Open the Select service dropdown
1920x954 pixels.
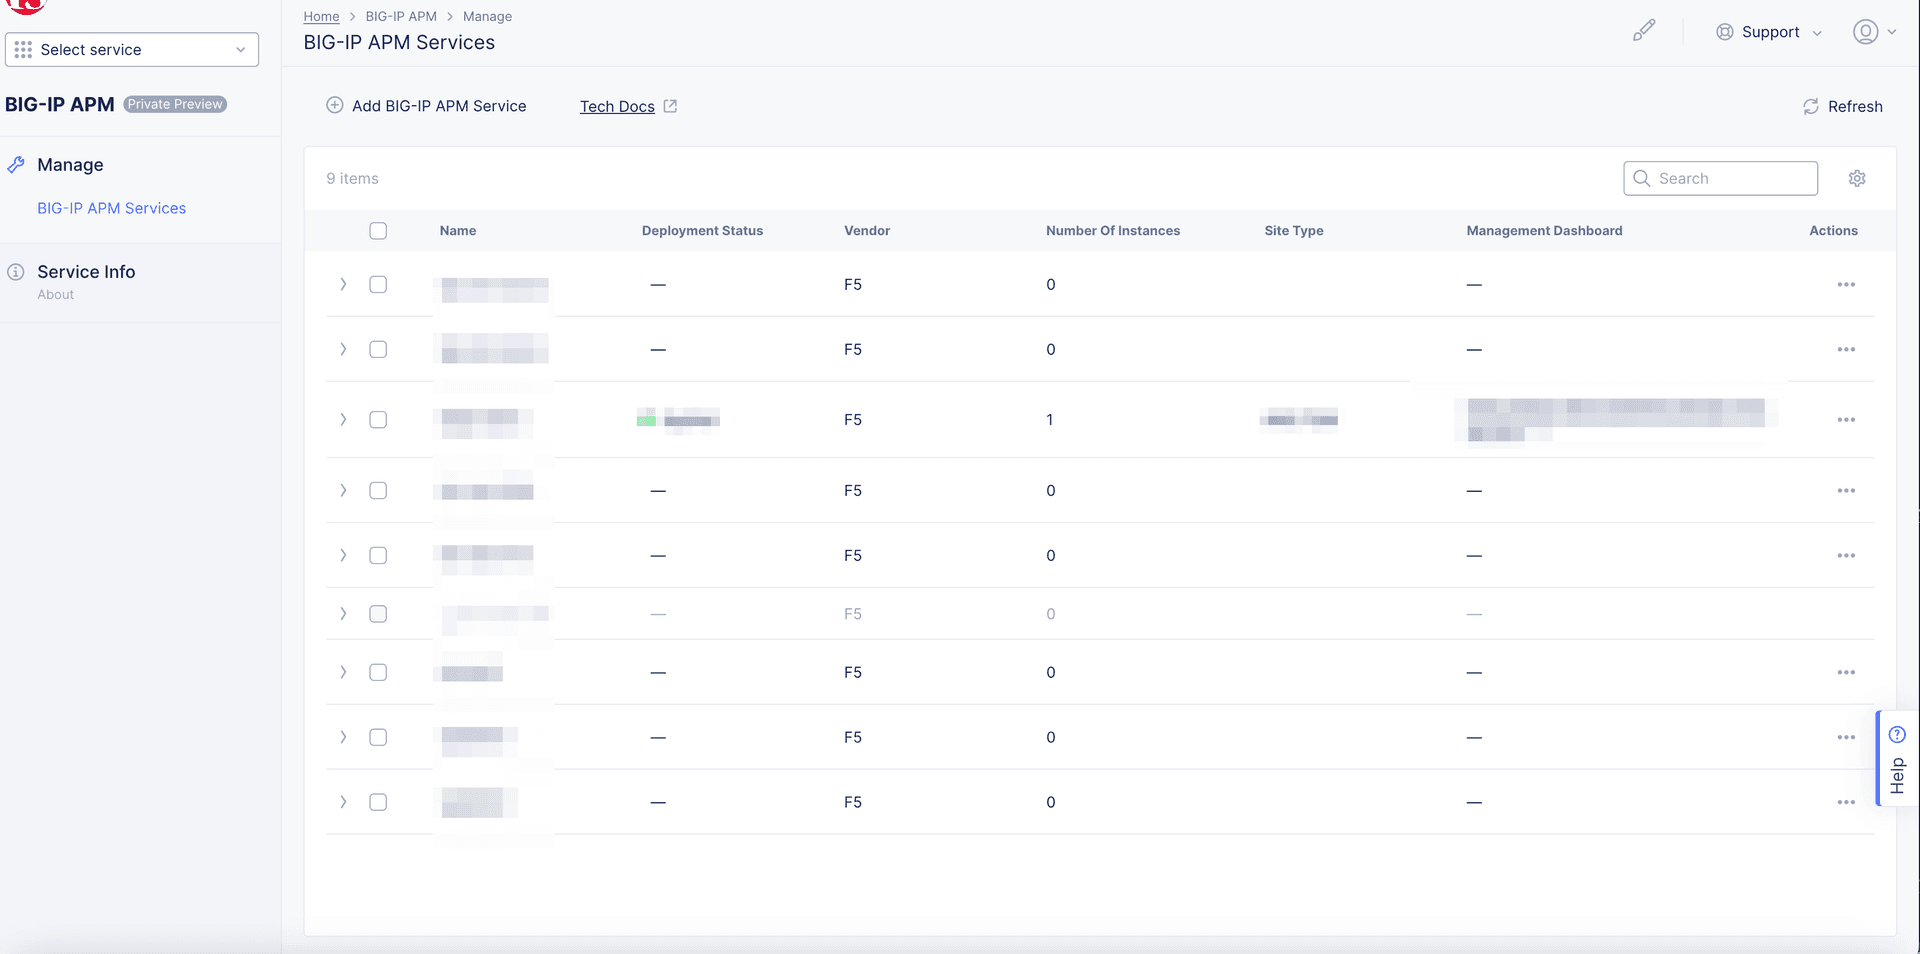click(x=131, y=49)
